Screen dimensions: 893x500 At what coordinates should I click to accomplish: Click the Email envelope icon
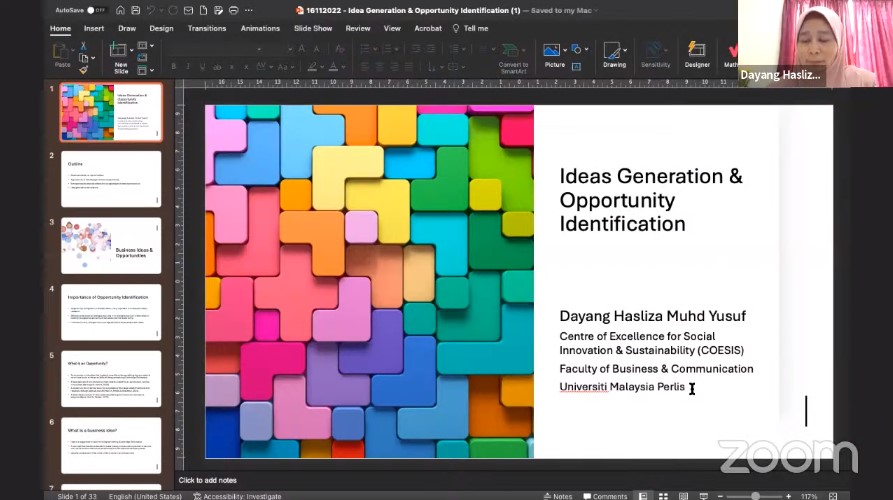tap(189, 10)
